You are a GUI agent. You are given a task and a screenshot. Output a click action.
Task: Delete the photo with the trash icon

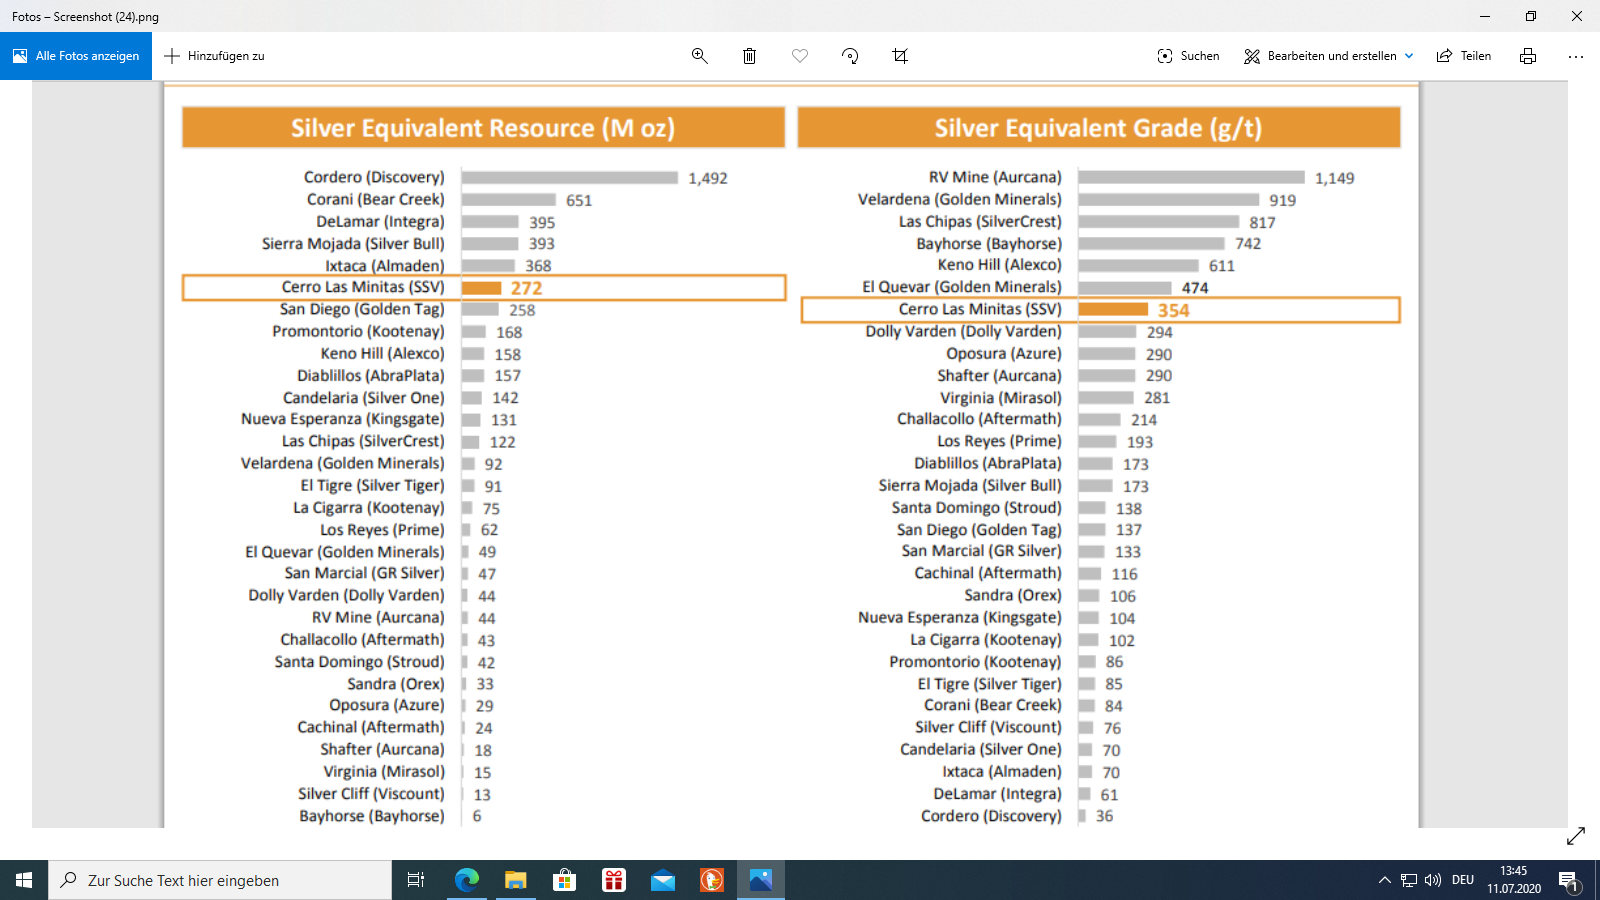coord(750,56)
